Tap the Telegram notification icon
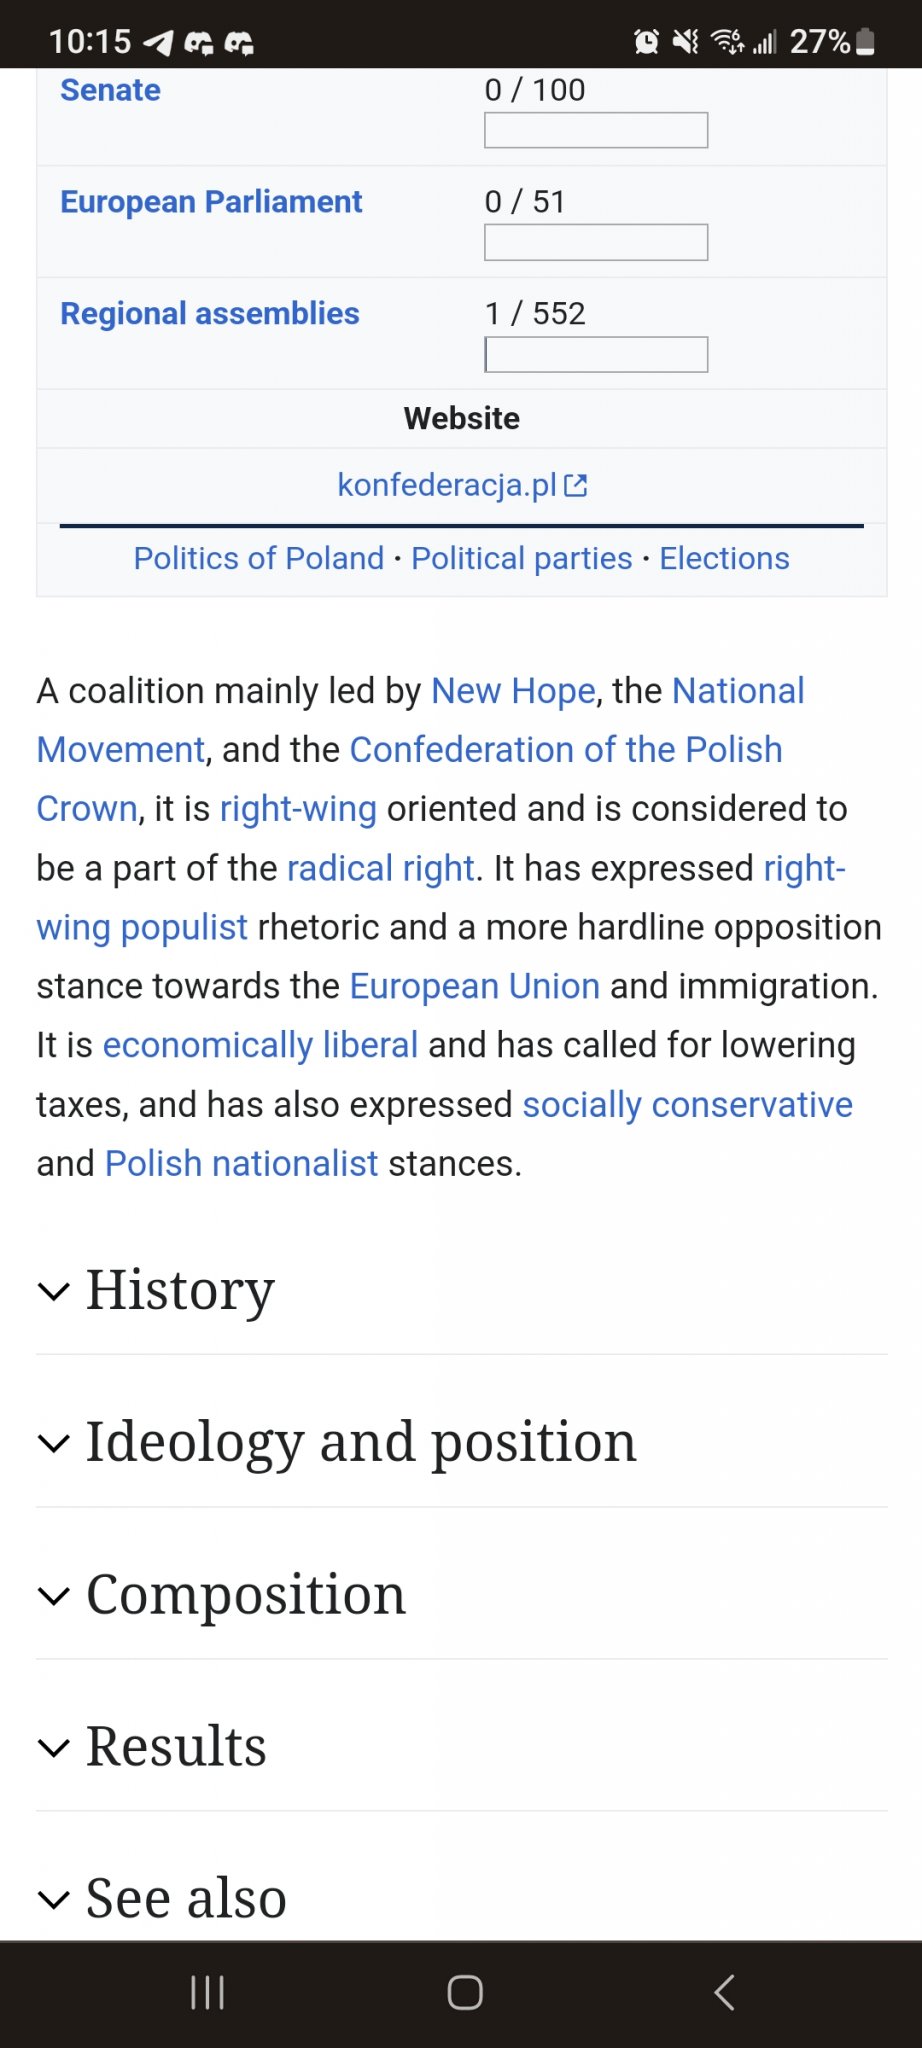 coord(158,42)
